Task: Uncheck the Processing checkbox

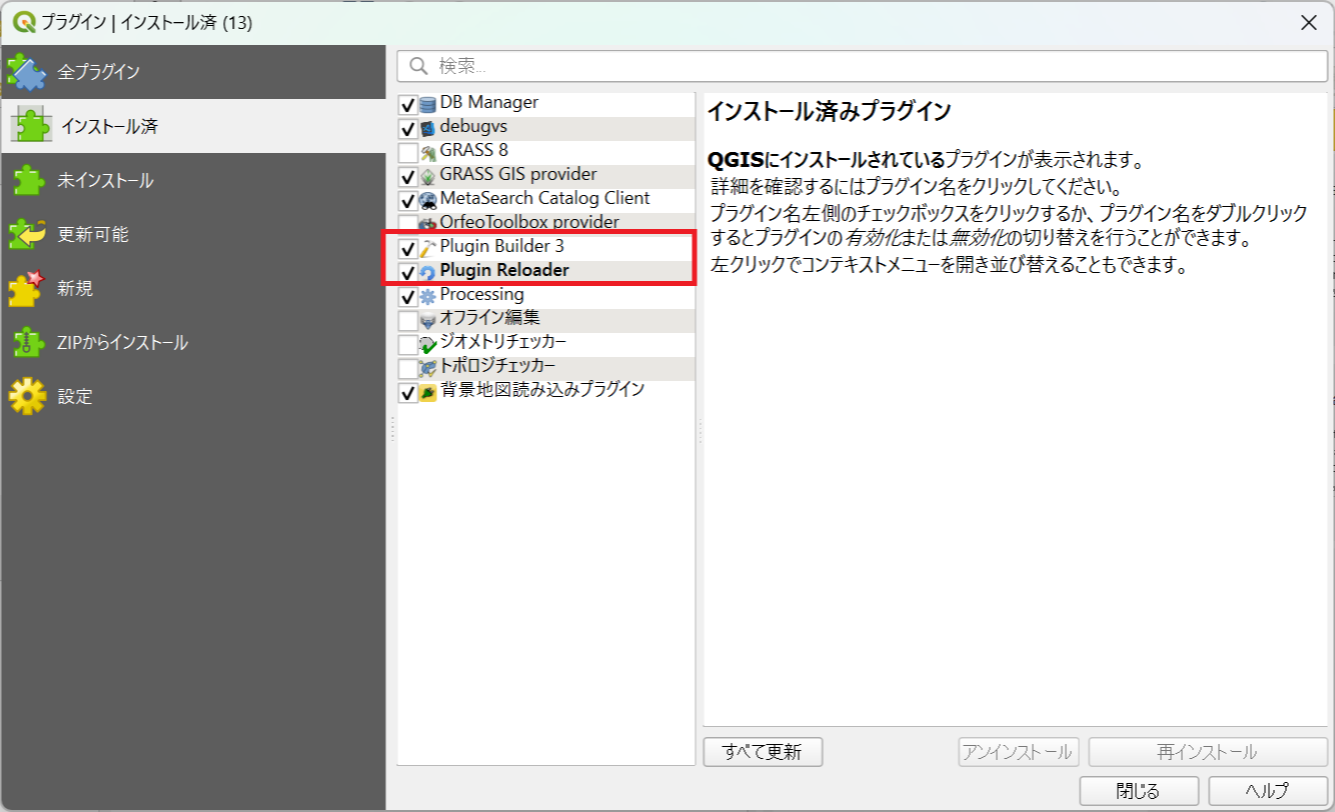Action: [408, 297]
